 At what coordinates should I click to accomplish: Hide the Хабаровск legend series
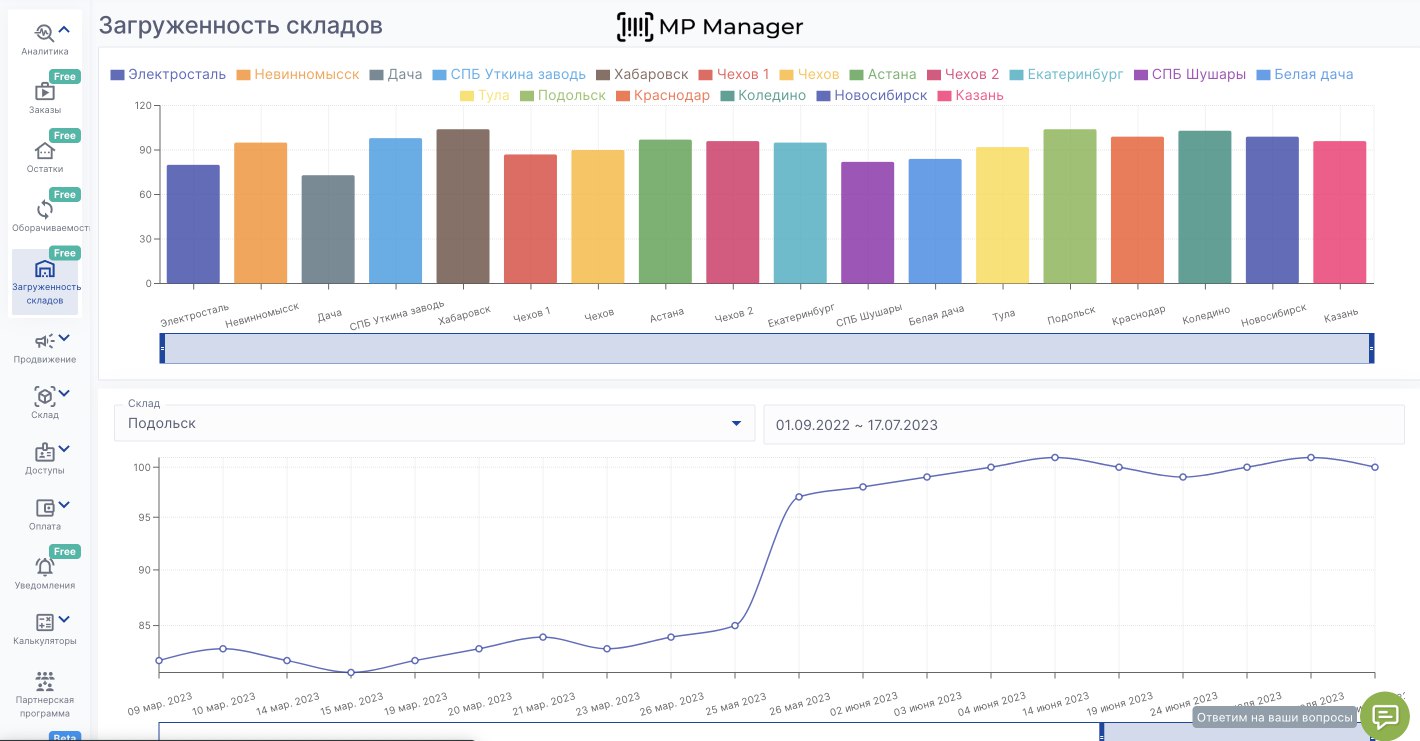point(642,75)
